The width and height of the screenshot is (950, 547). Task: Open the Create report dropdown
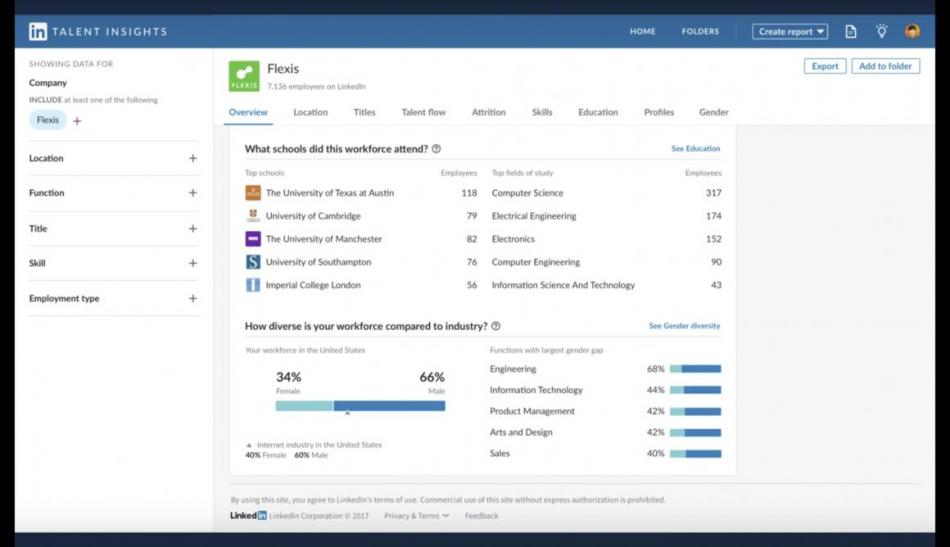pos(790,31)
